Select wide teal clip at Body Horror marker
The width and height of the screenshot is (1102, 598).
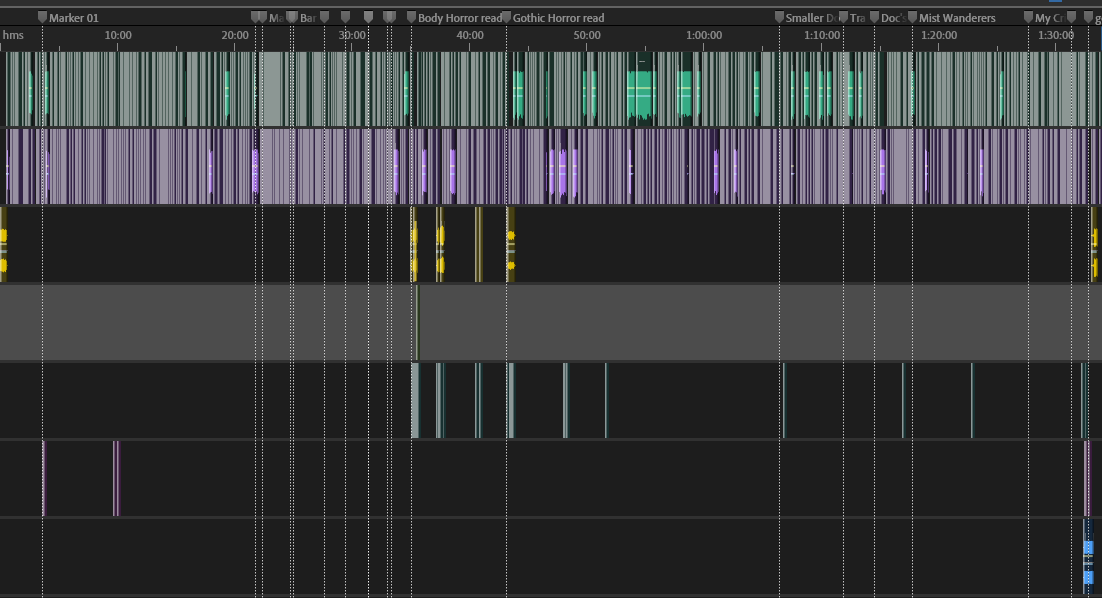pyautogui.click(x=415, y=401)
